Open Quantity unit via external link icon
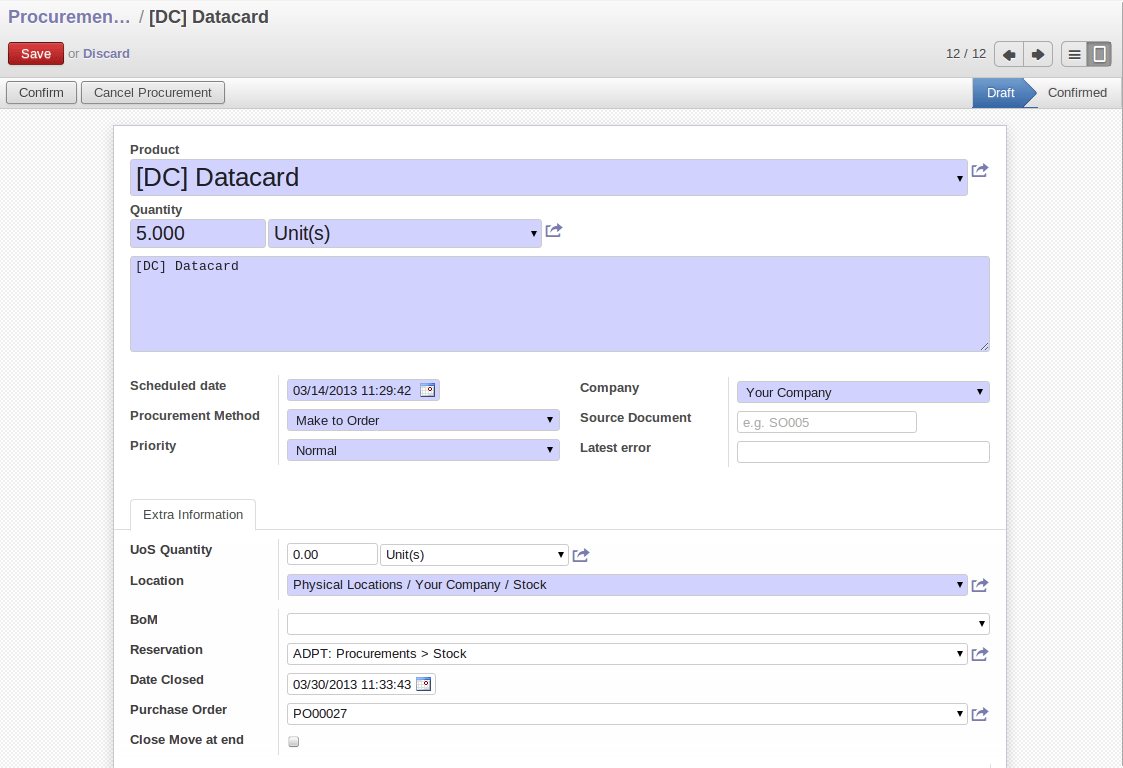 pos(553,230)
